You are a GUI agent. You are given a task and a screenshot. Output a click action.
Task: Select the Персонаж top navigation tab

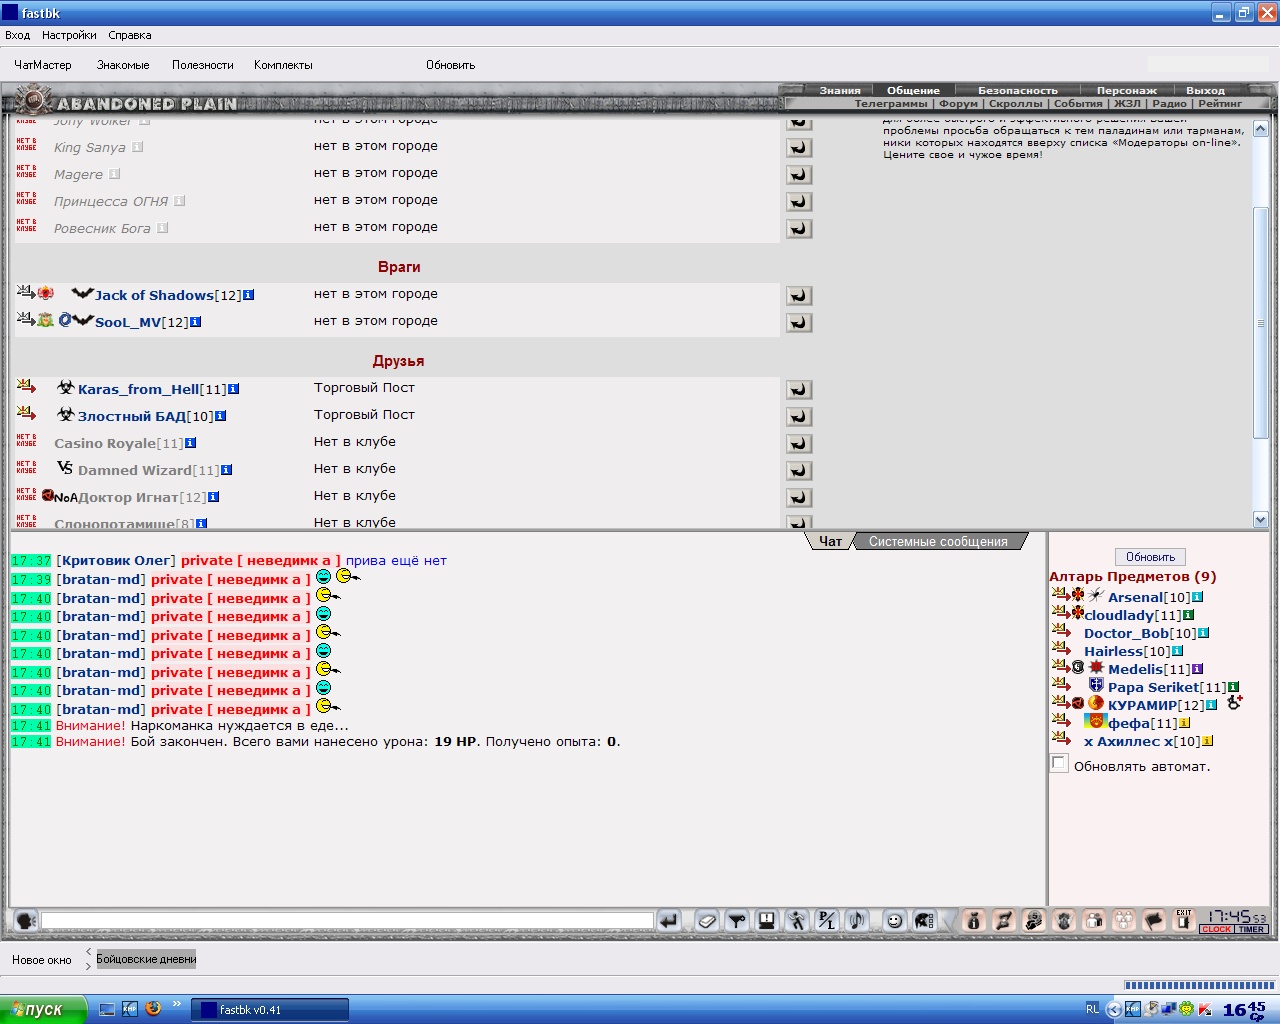1126,90
